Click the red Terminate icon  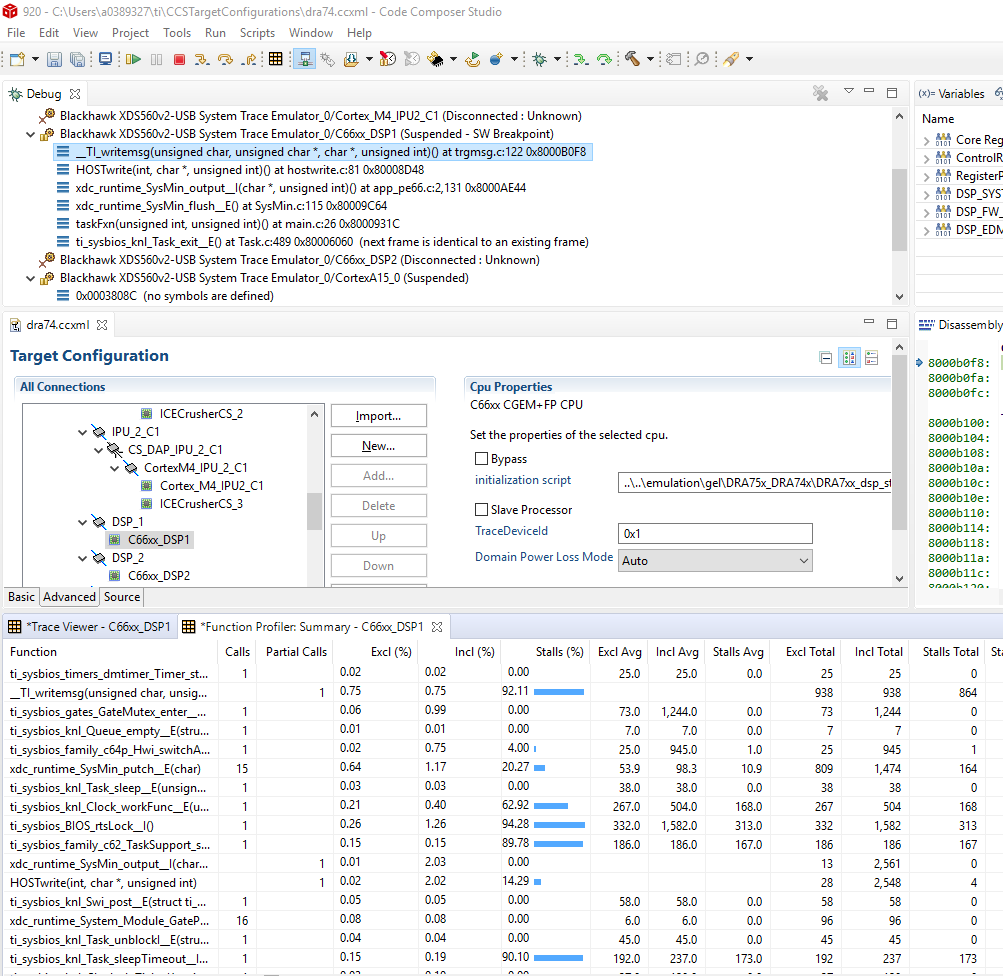[x=179, y=60]
